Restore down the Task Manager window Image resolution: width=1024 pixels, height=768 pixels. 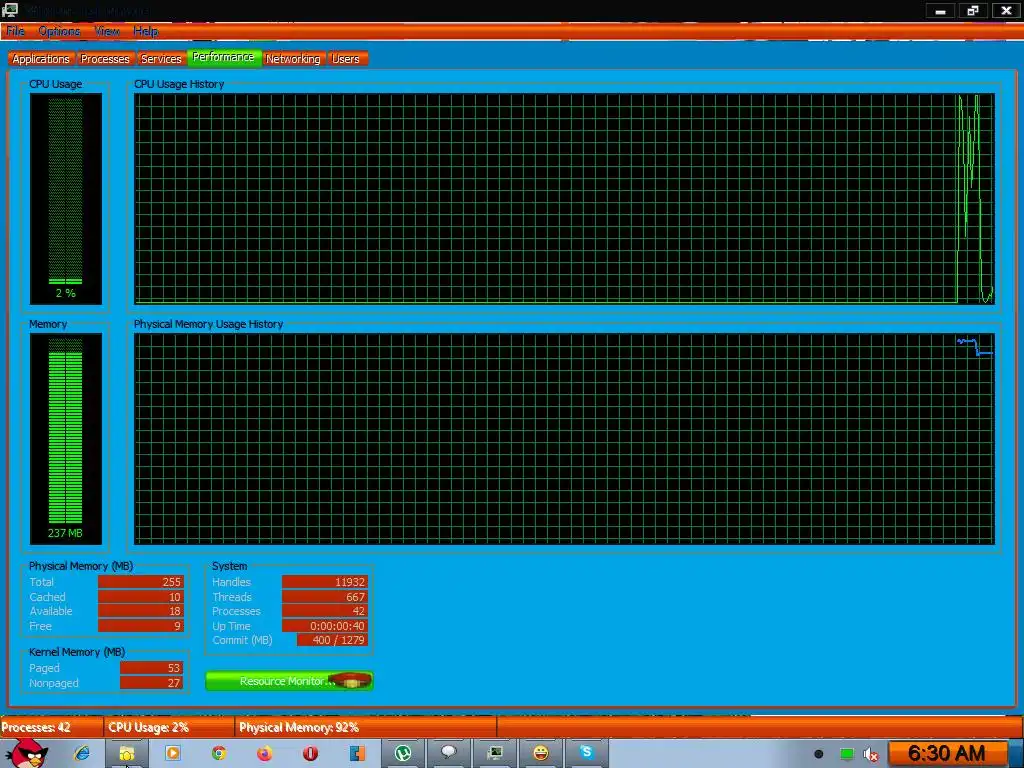(973, 10)
